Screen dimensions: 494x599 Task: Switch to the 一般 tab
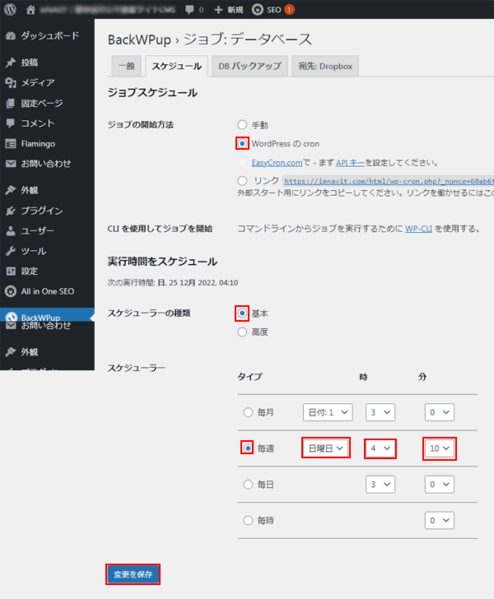(x=126, y=66)
